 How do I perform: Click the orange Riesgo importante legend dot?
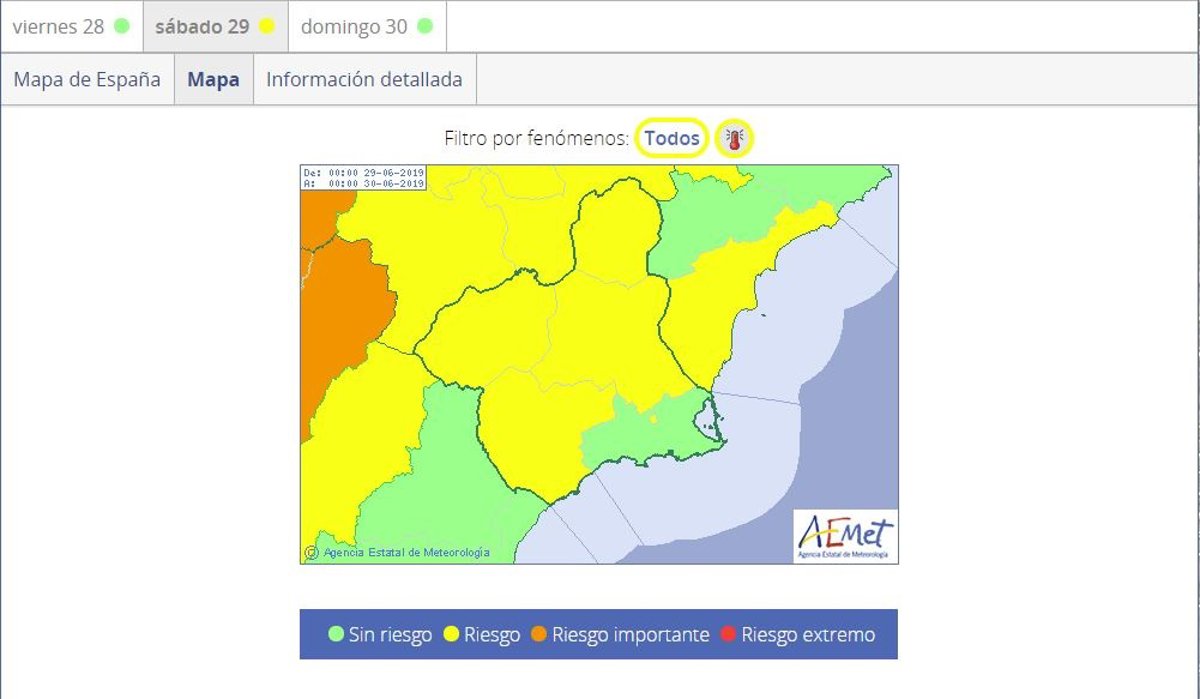tap(539, 635)
